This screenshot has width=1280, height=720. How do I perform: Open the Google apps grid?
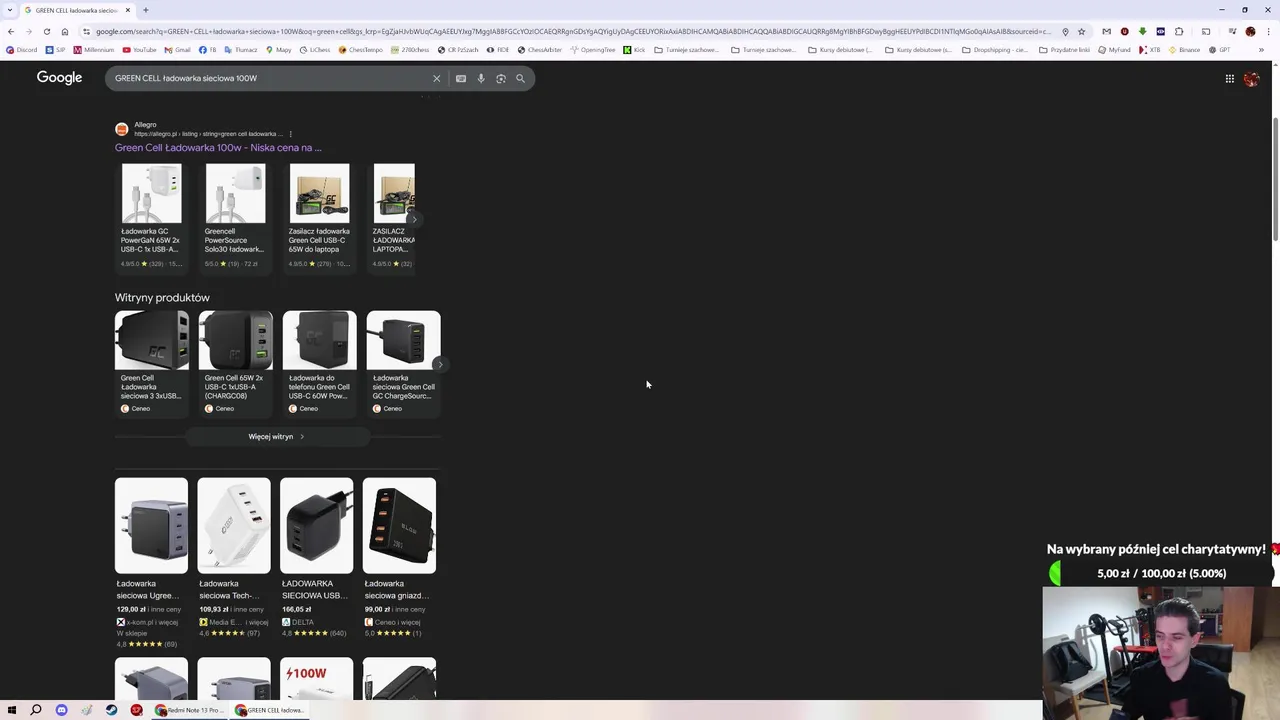click(1230, 78)
